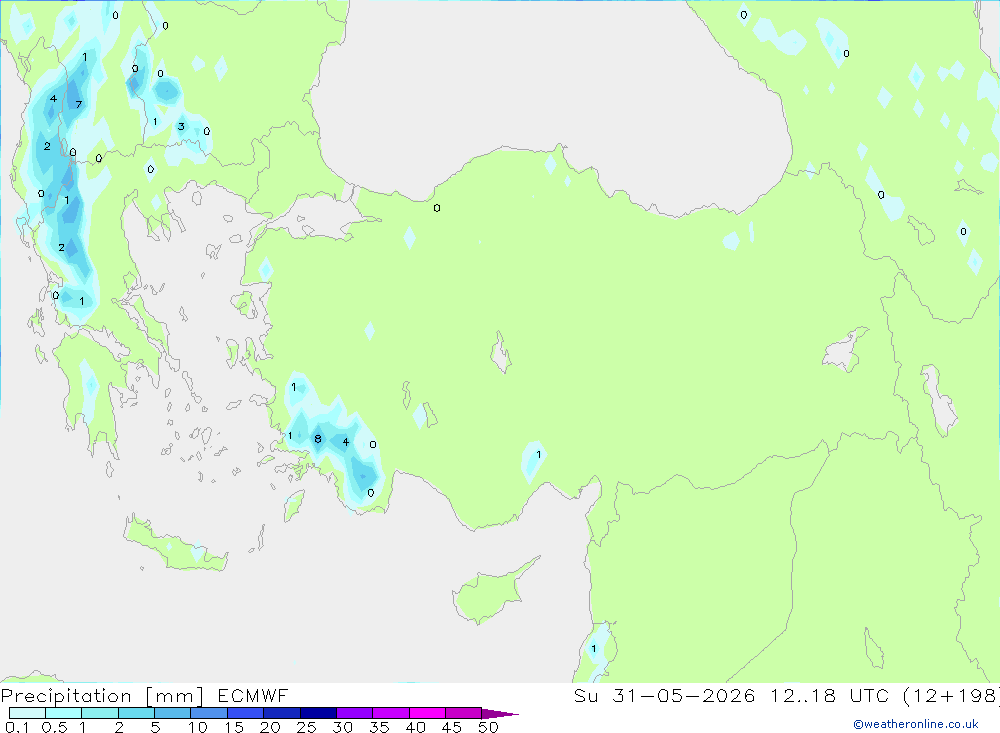Click the map precipitation value '7'
This screenshot has height=733, width=1000.
click(78, 105)
